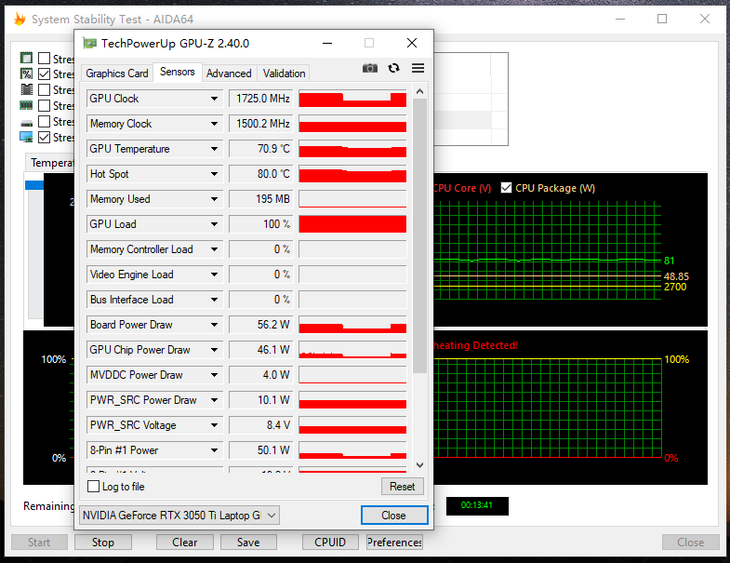Stop the AIDA64 stability test
The image size is (730, 563).
point(103,542)
